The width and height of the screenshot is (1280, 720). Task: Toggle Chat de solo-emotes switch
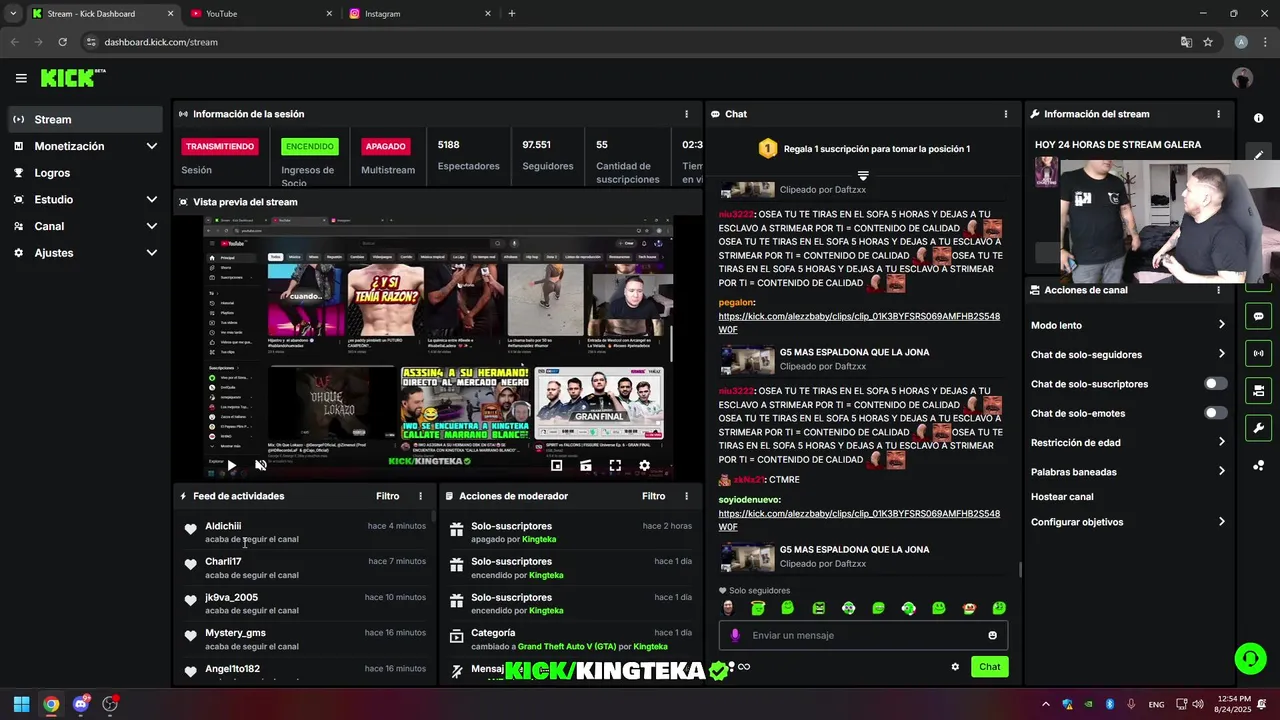tap(1215, 413)
